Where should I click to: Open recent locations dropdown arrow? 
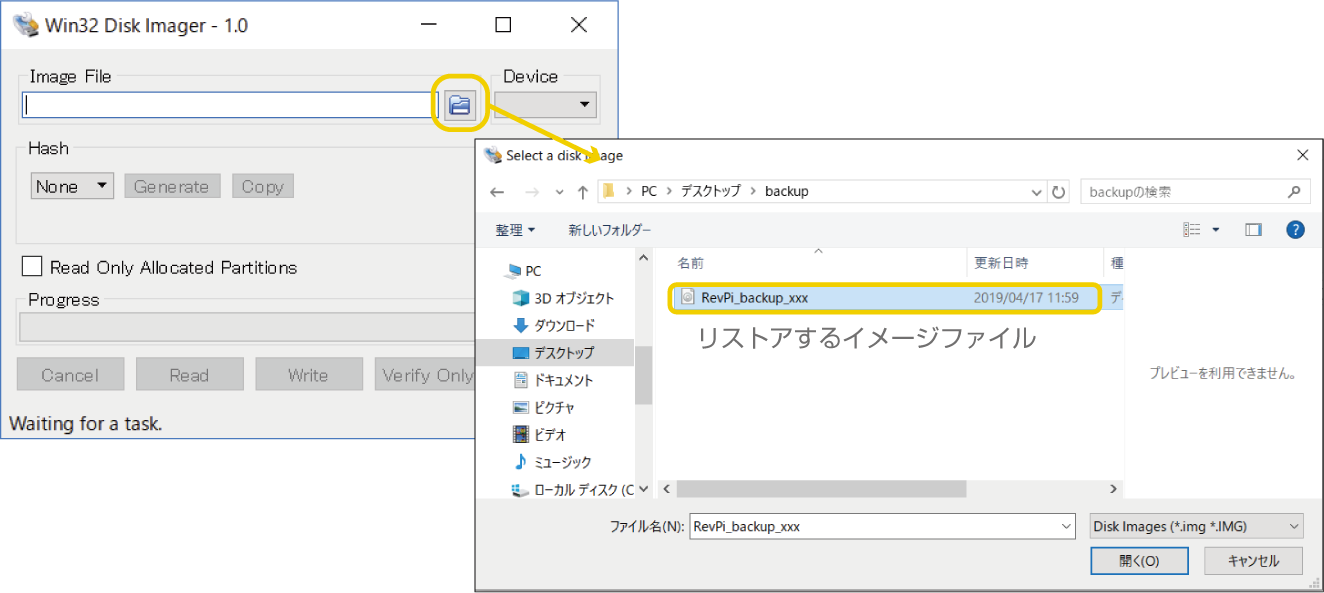[559, 192]
